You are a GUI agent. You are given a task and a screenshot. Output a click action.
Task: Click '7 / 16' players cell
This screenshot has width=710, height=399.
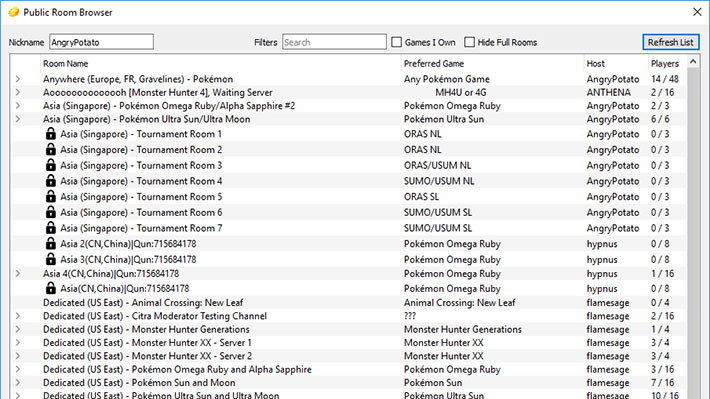(662, 383)
